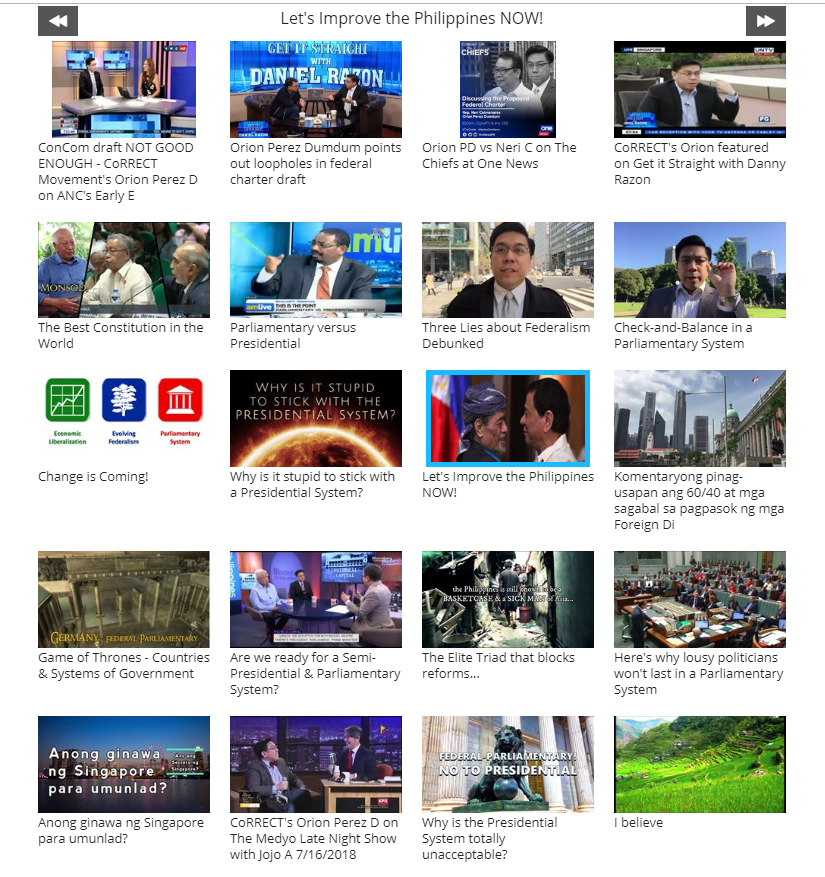This screenshot has width=825, height=877.
Task: Play 'Three Lies about Federalism Debunked' thumbnail
Action: [x=507, y=270]
